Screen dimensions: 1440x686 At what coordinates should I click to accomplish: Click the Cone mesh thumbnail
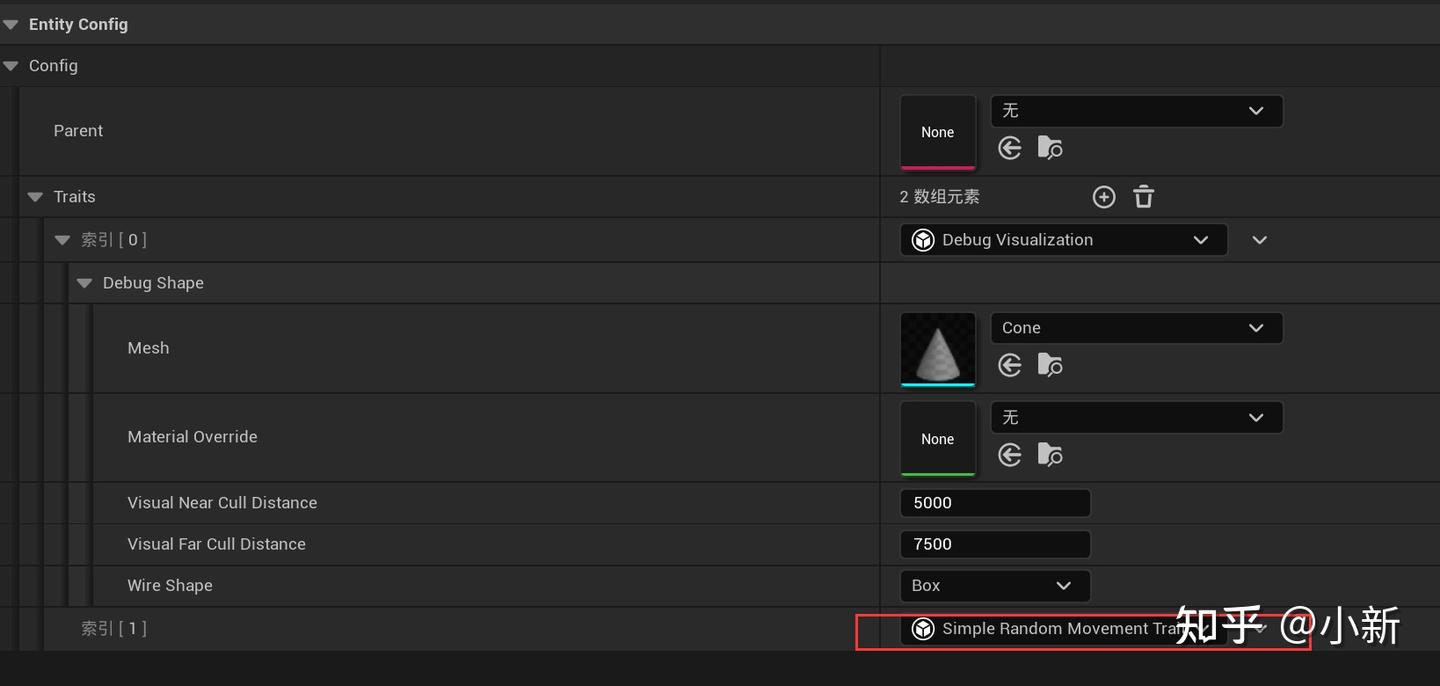tap(937, 349)
